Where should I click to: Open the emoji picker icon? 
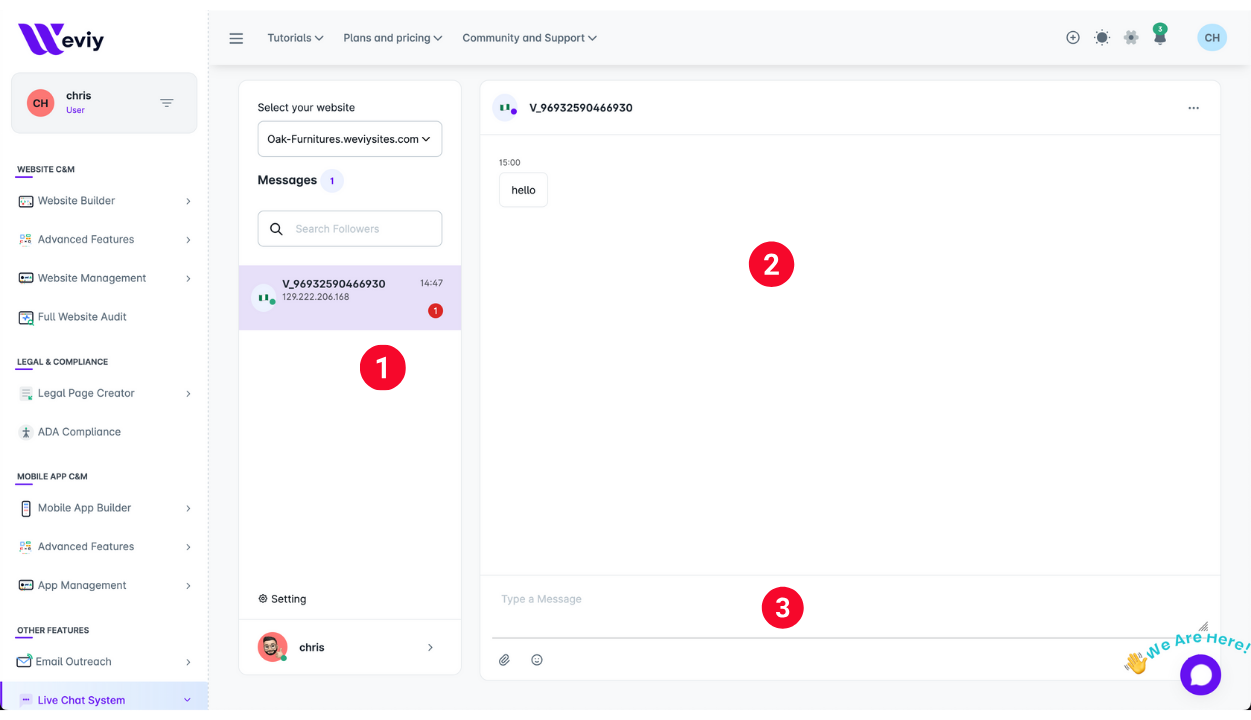pyautogui.click(x=537, y=660)
